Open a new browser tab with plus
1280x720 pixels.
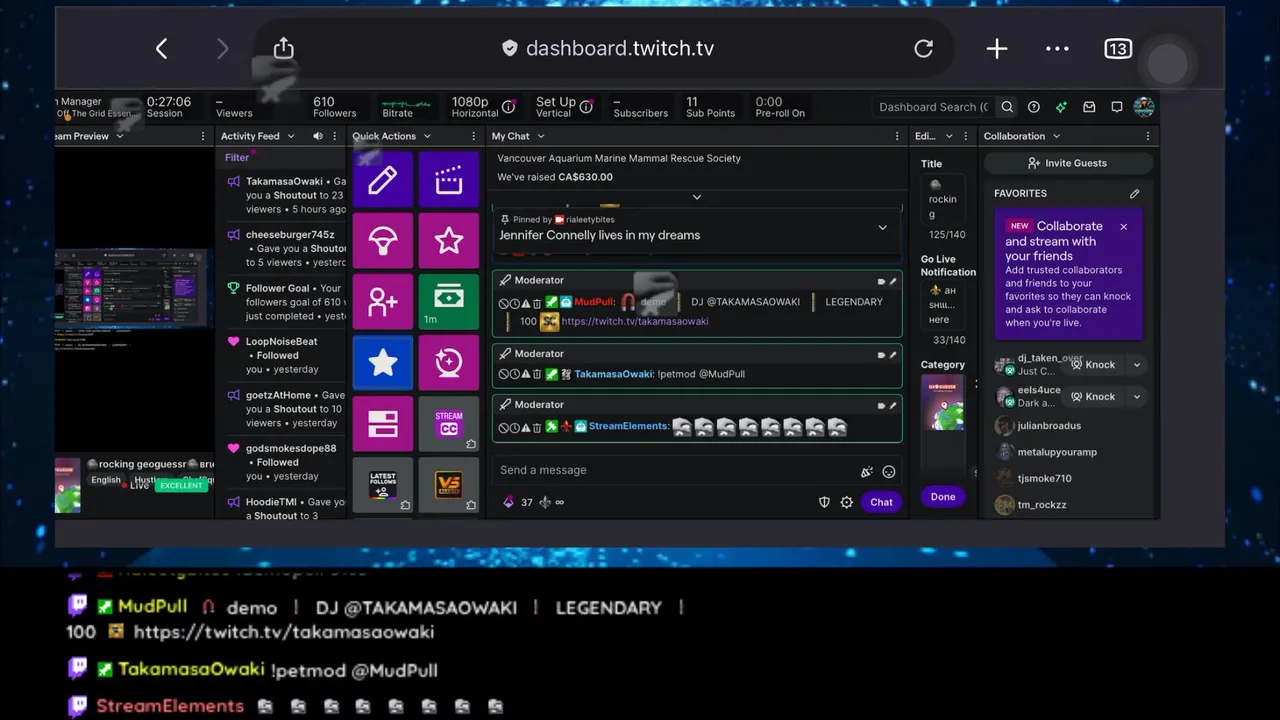(x=996, y=48)
